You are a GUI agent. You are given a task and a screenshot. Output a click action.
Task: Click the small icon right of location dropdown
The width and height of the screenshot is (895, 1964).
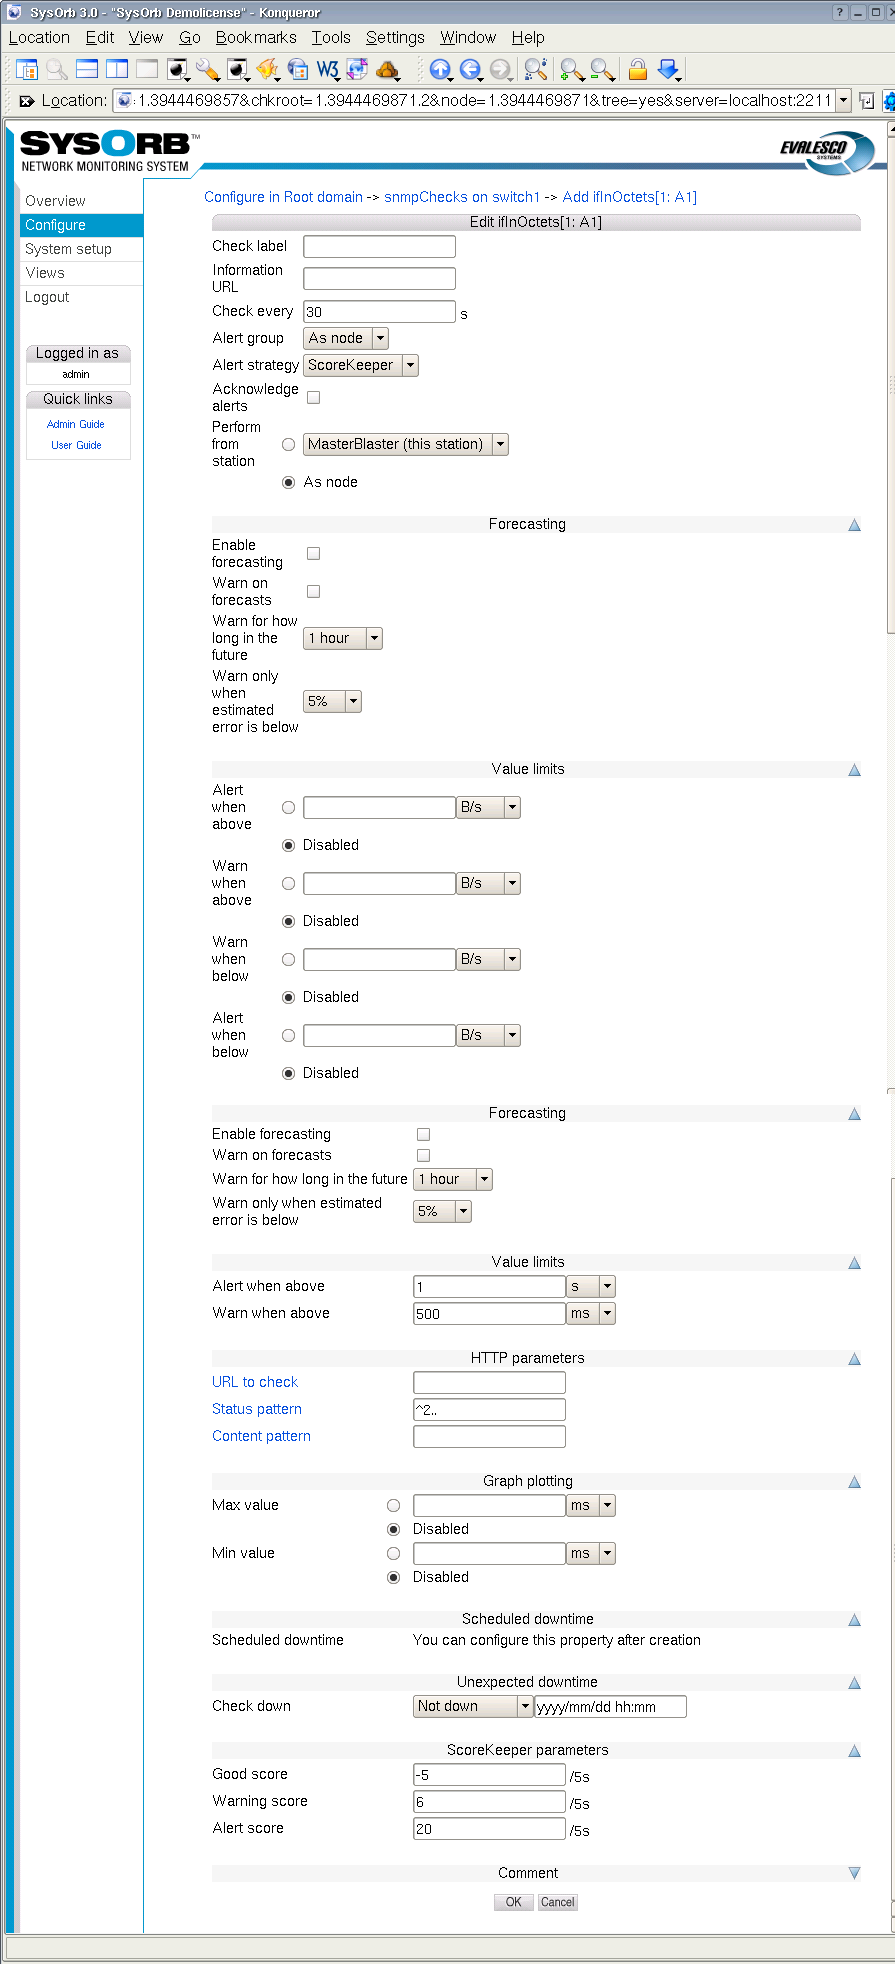(866, 101)
